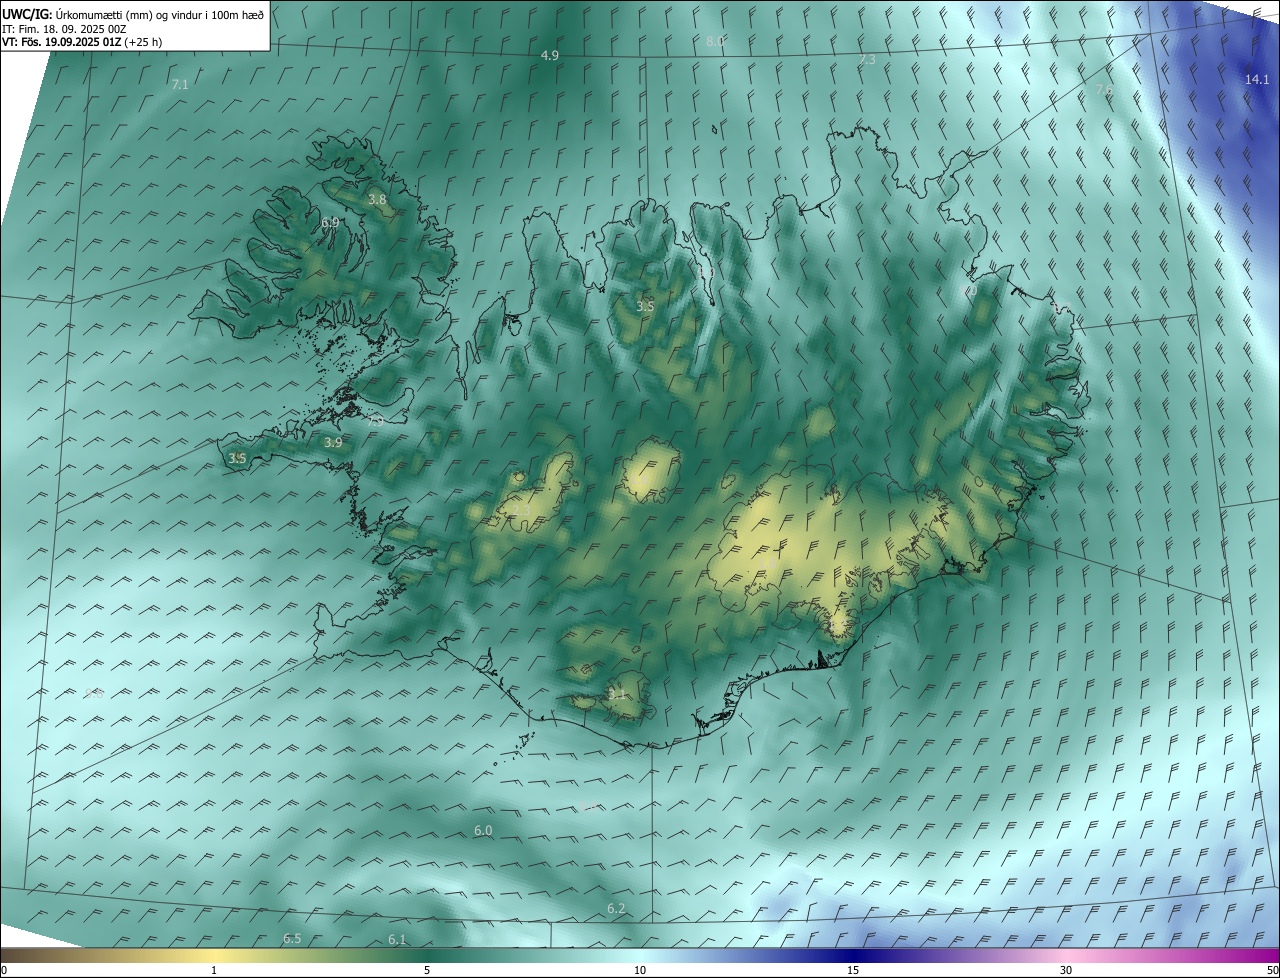Click the '15' tick on the color scale
The height and width of the screenshot is (978, 1280).
click(x=853, y=971)
